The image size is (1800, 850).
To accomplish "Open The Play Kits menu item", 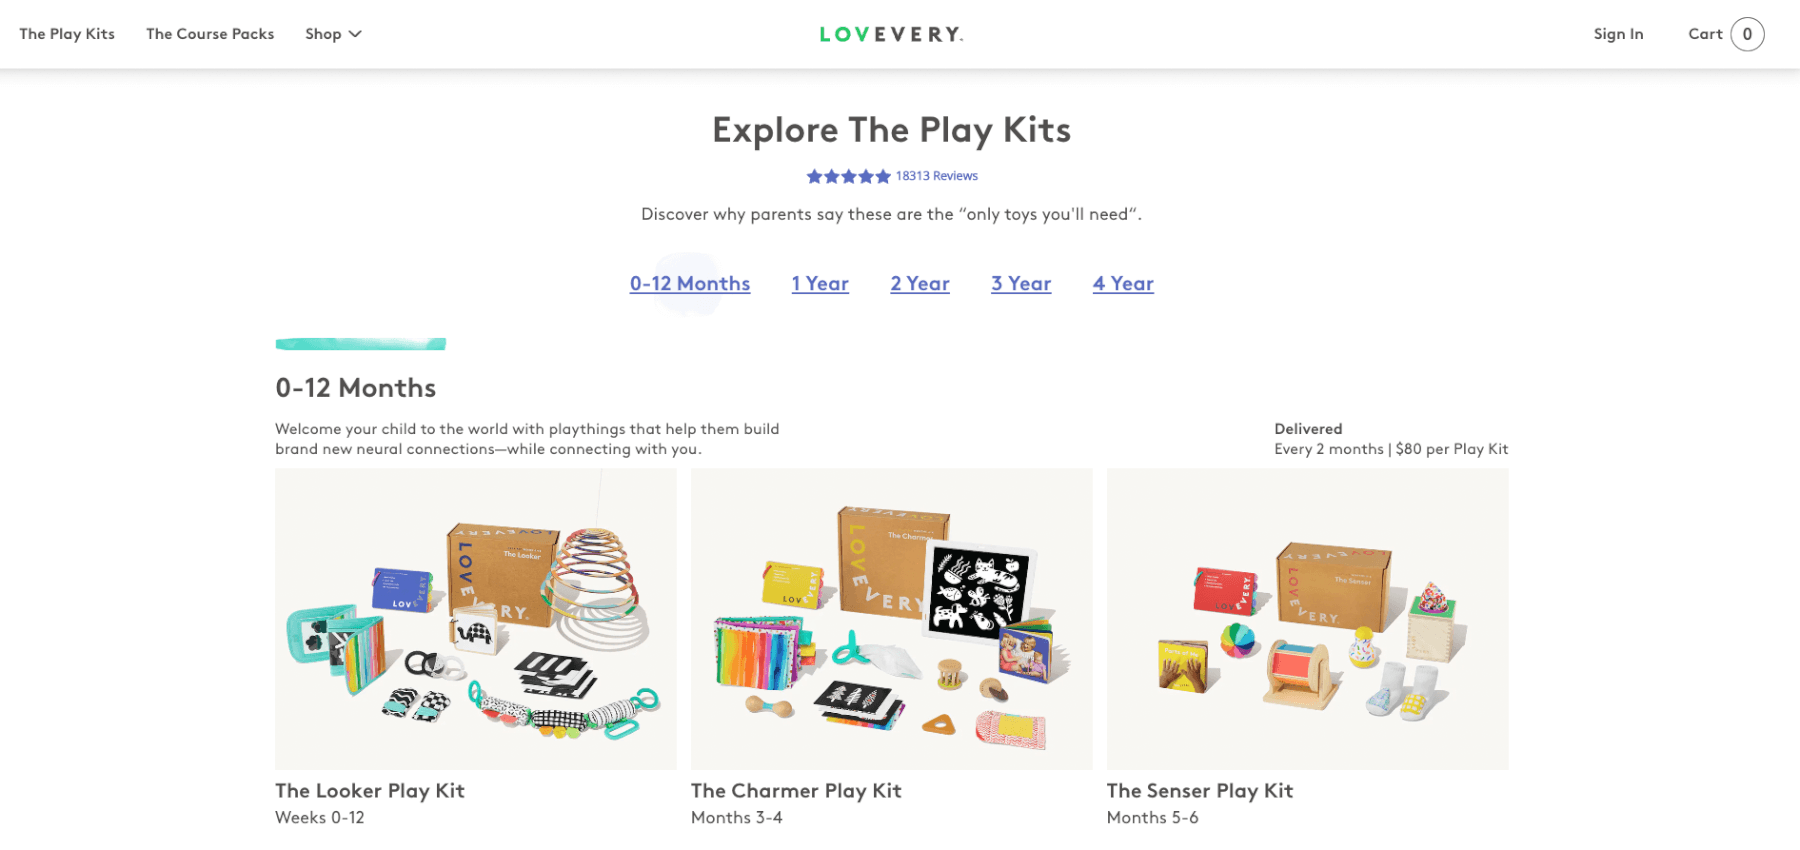I will tap(67, 34).
